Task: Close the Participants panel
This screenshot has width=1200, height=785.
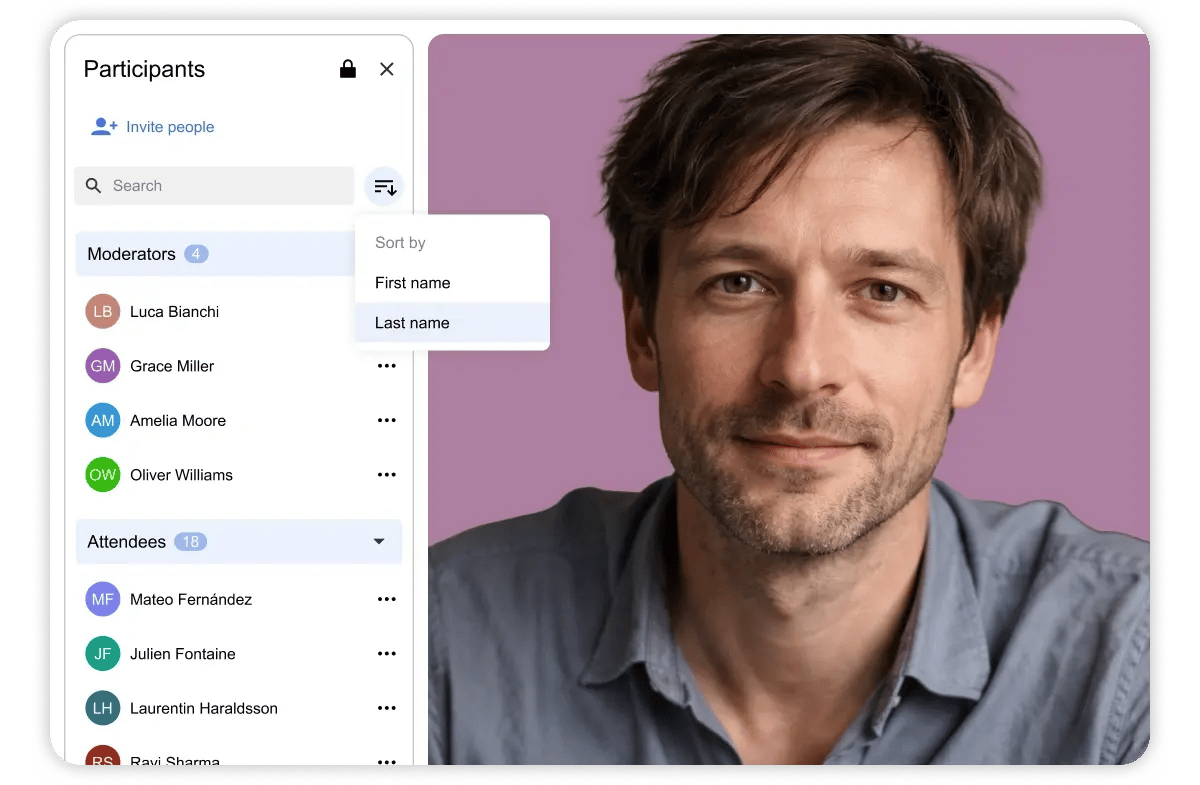Action: [387, 69]
